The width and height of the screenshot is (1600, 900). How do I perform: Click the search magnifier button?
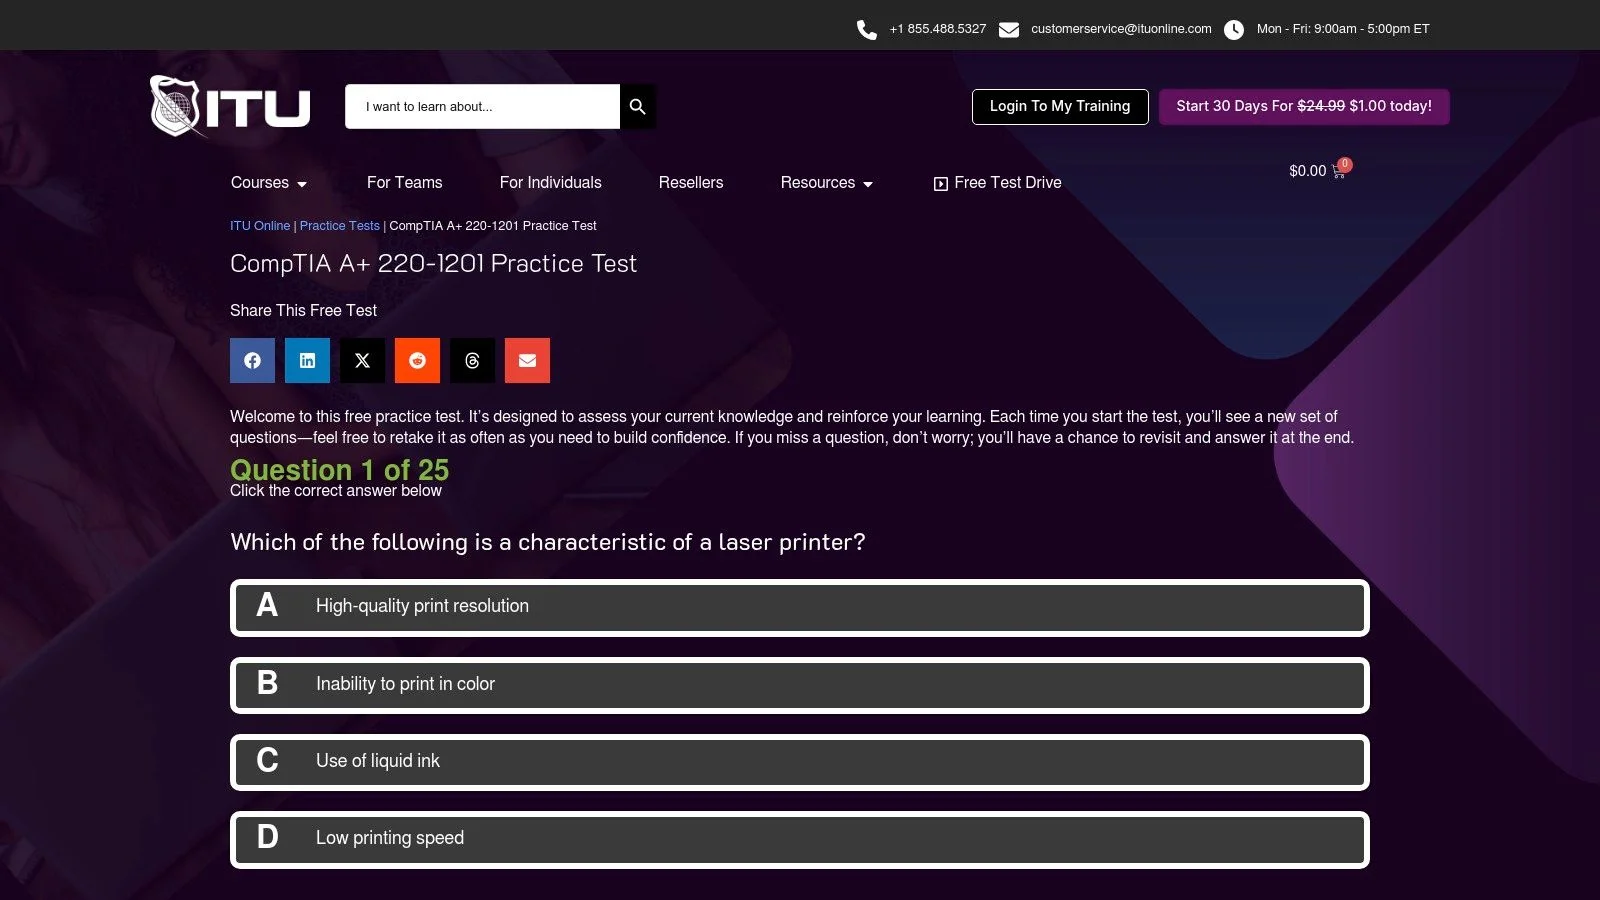click(x=638, y=106)
